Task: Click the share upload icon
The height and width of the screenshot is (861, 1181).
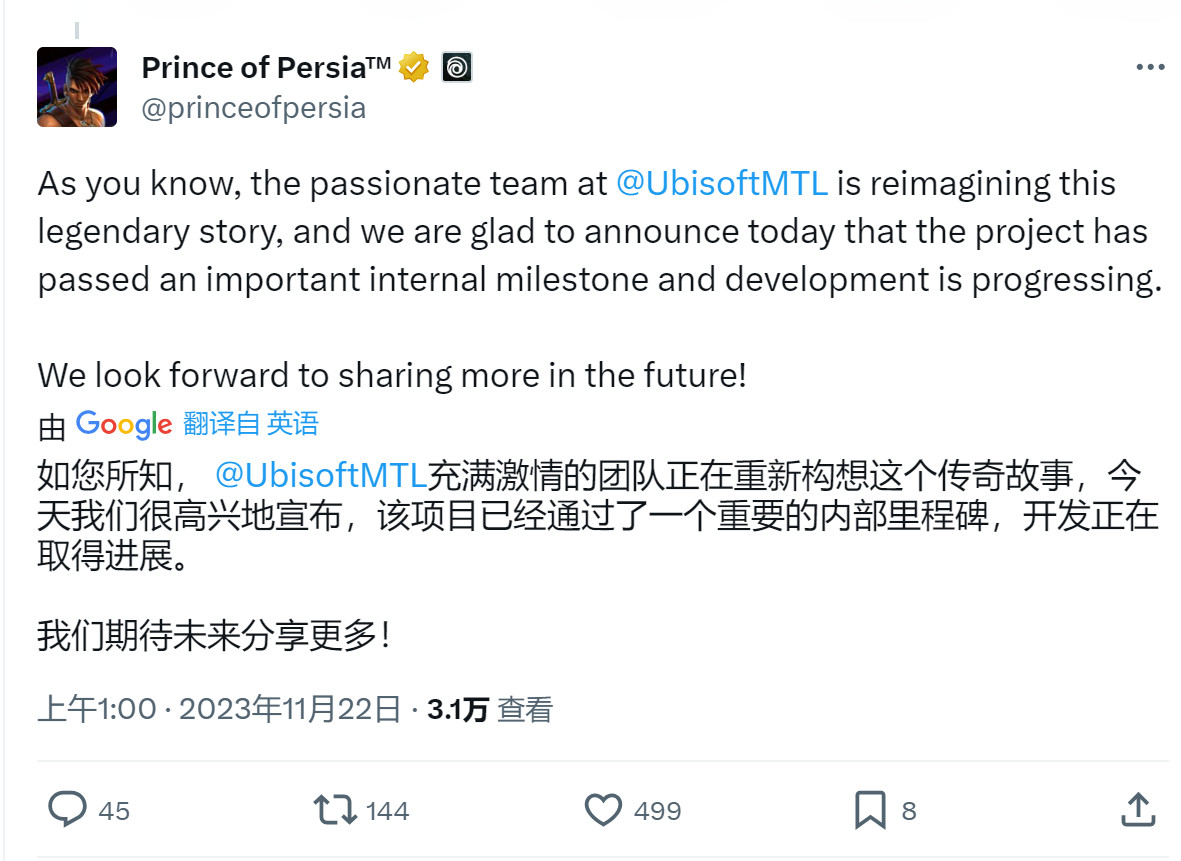Action: pos(1138,809)
